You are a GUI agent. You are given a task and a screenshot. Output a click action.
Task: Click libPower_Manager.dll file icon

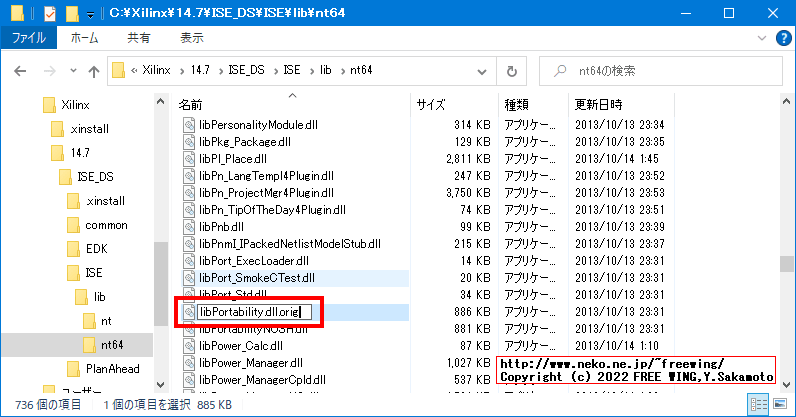[x=189, y=363]
